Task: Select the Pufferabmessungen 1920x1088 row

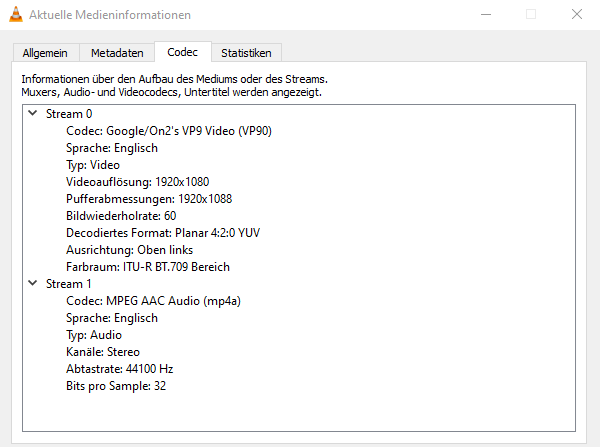Action: [149, 199]
